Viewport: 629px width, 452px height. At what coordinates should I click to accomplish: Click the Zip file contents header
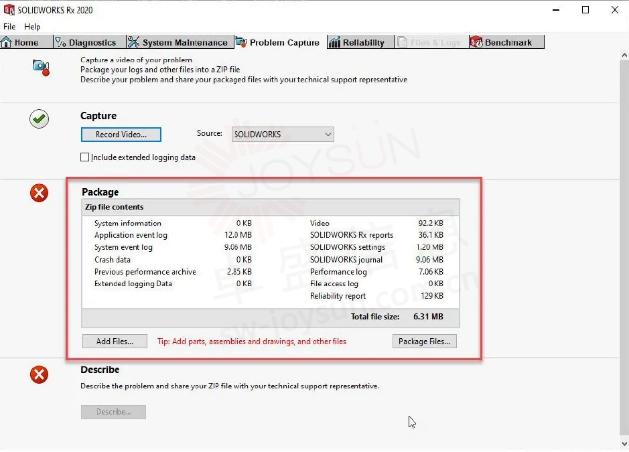tap(270, 207)
